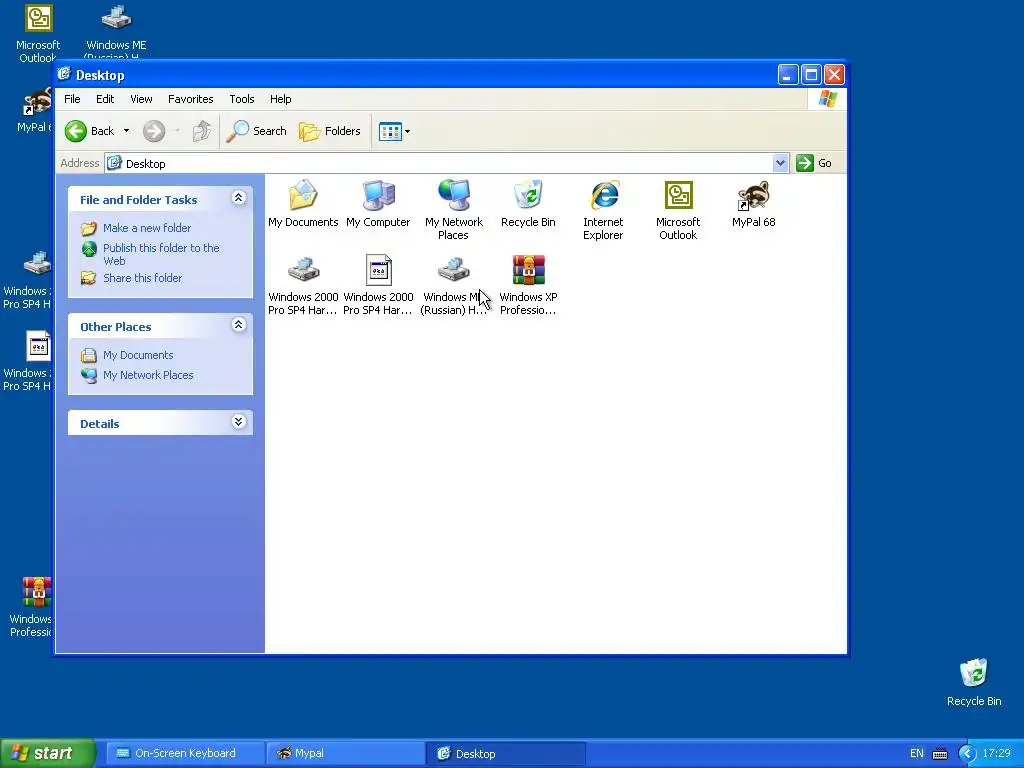Collapse the Other Places panel

click(x=238, y=325)
